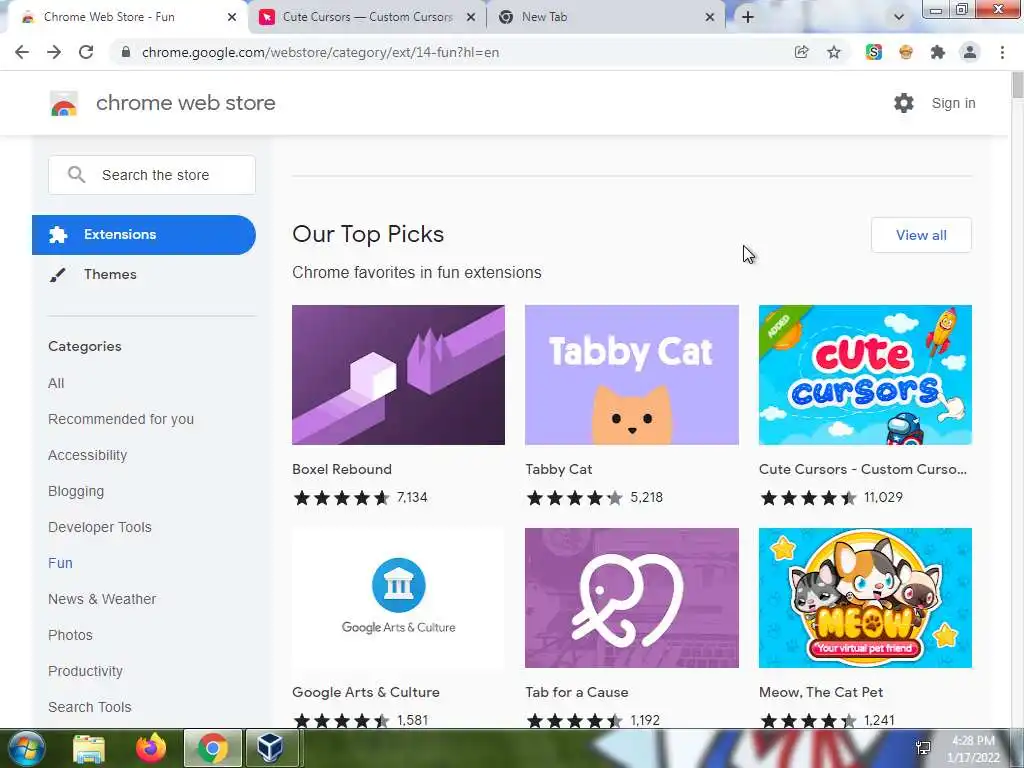Choose the Photos category

[x=71, y=635]
